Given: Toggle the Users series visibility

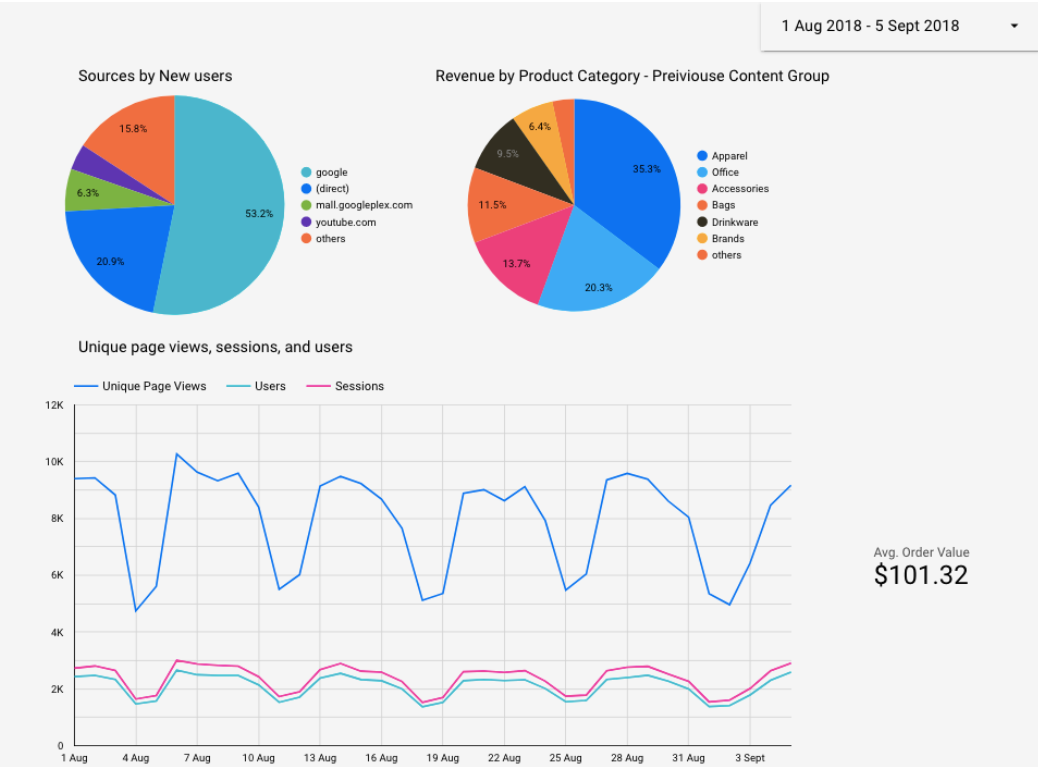Looking at the screenshot, I should tap(260, 386).
